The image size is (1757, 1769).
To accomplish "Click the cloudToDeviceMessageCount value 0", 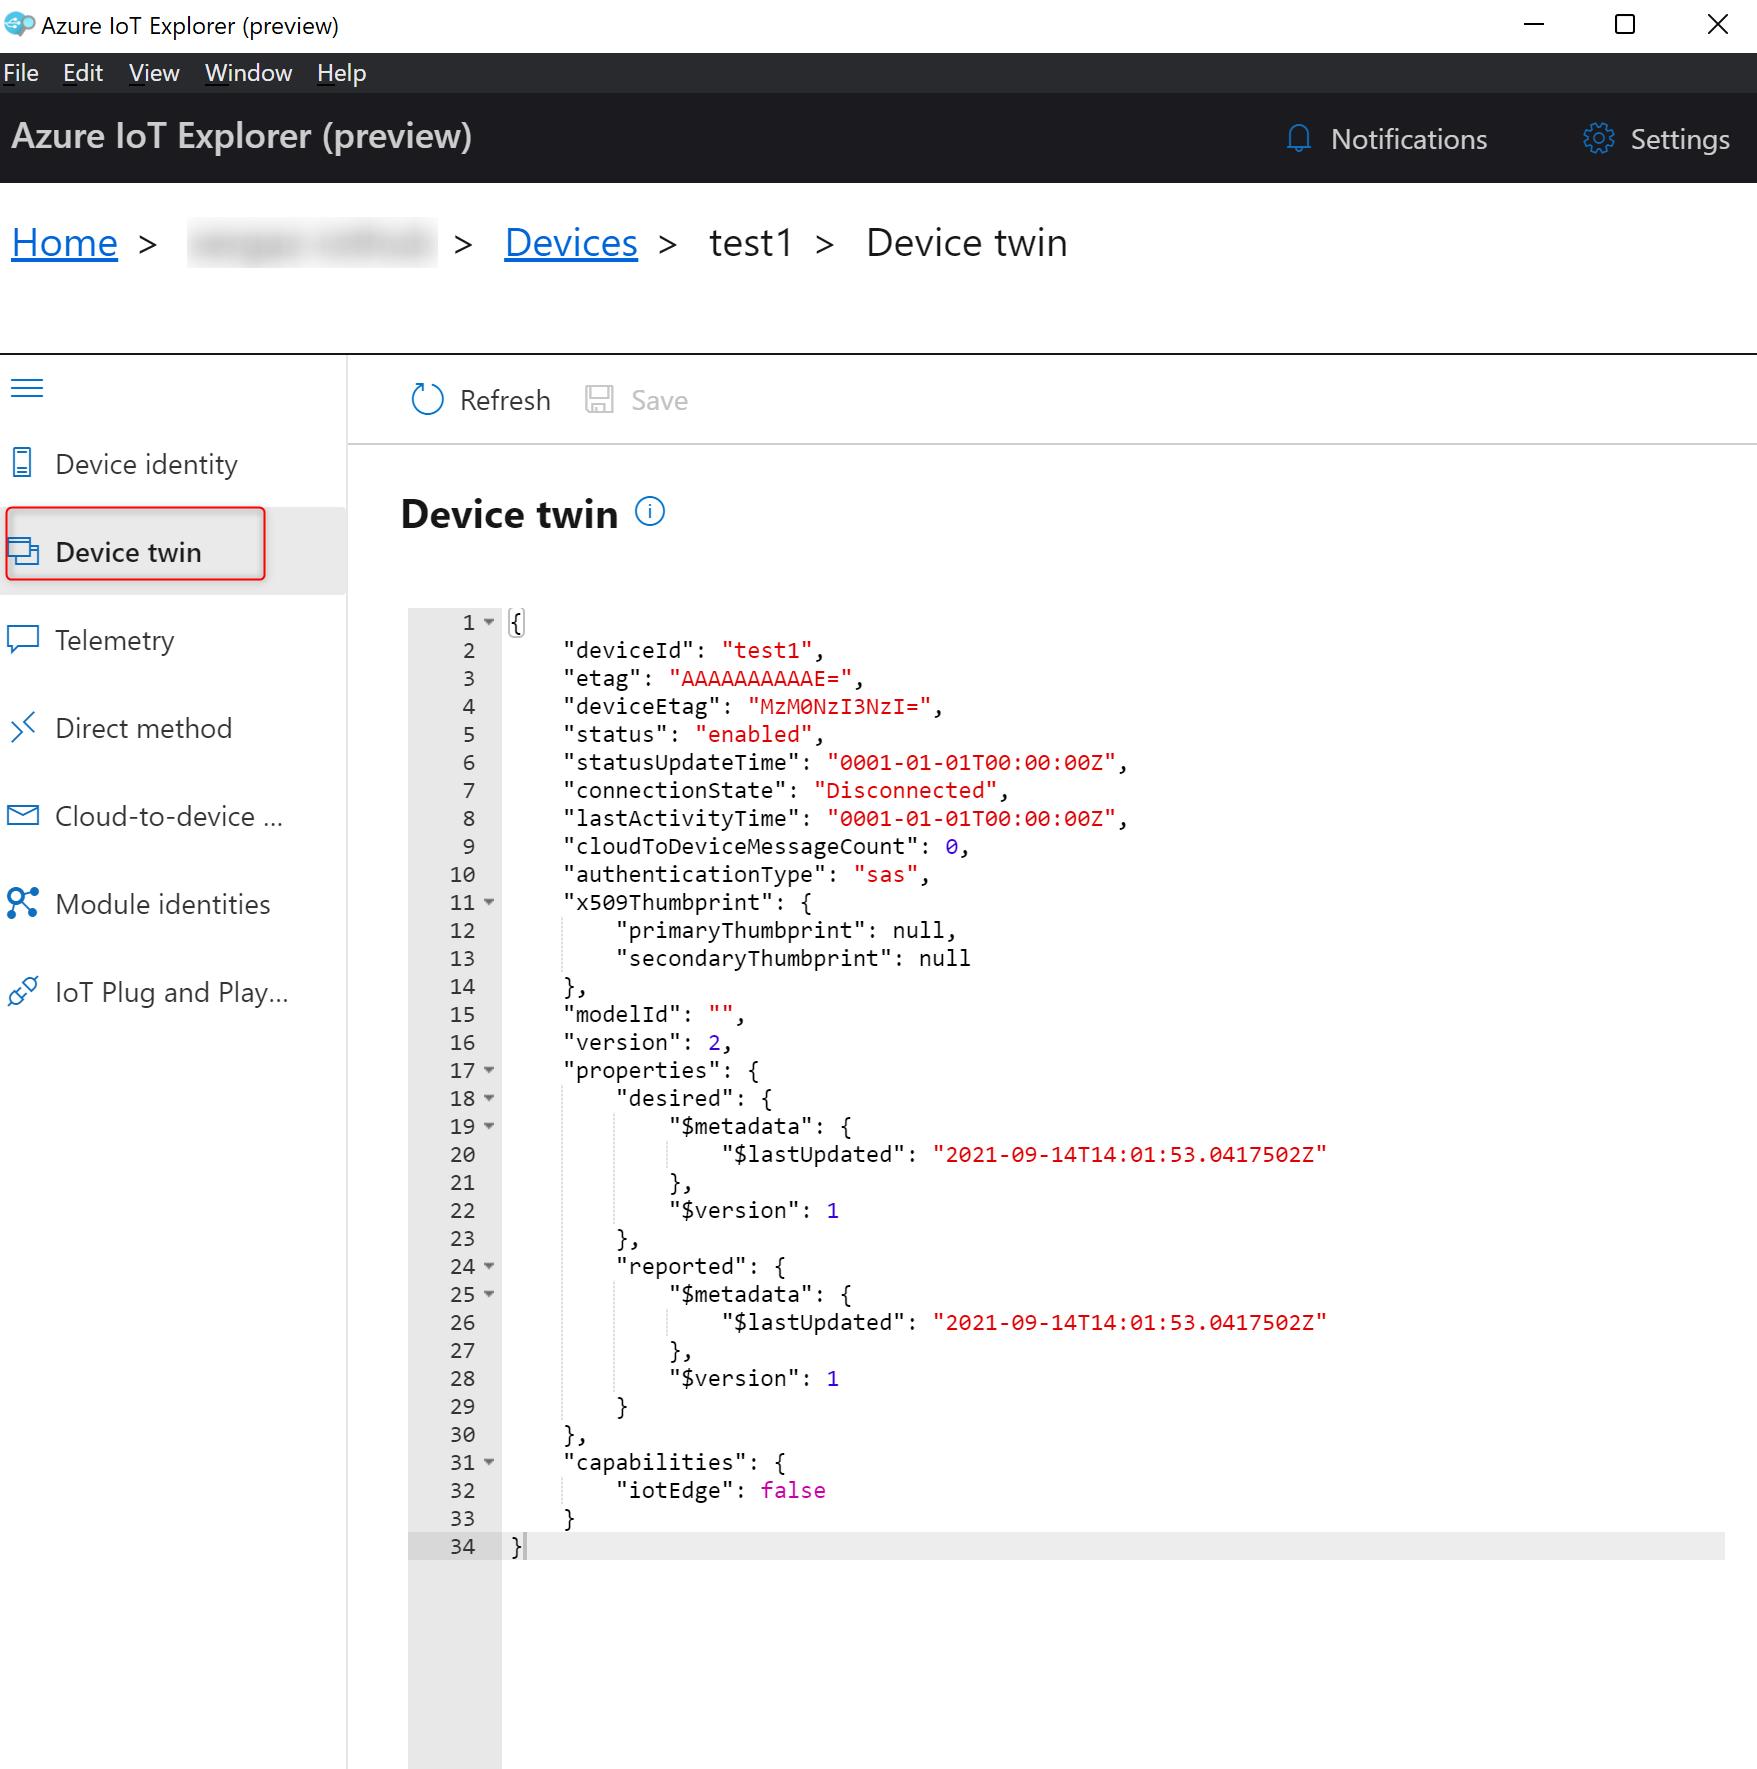I will (x=951, y=846).
